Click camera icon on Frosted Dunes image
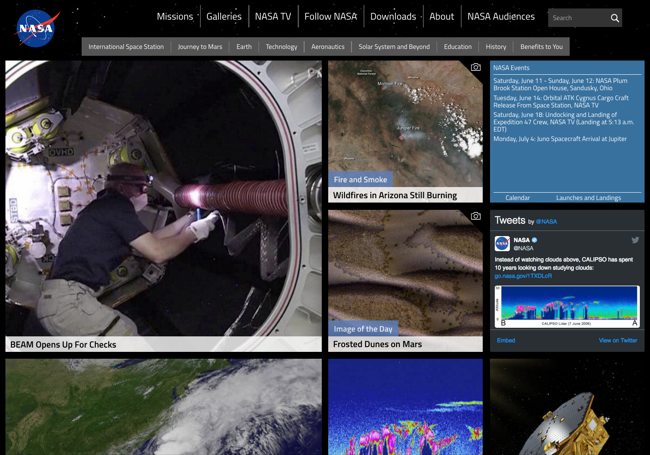650x455 pixels. [476, 216]
